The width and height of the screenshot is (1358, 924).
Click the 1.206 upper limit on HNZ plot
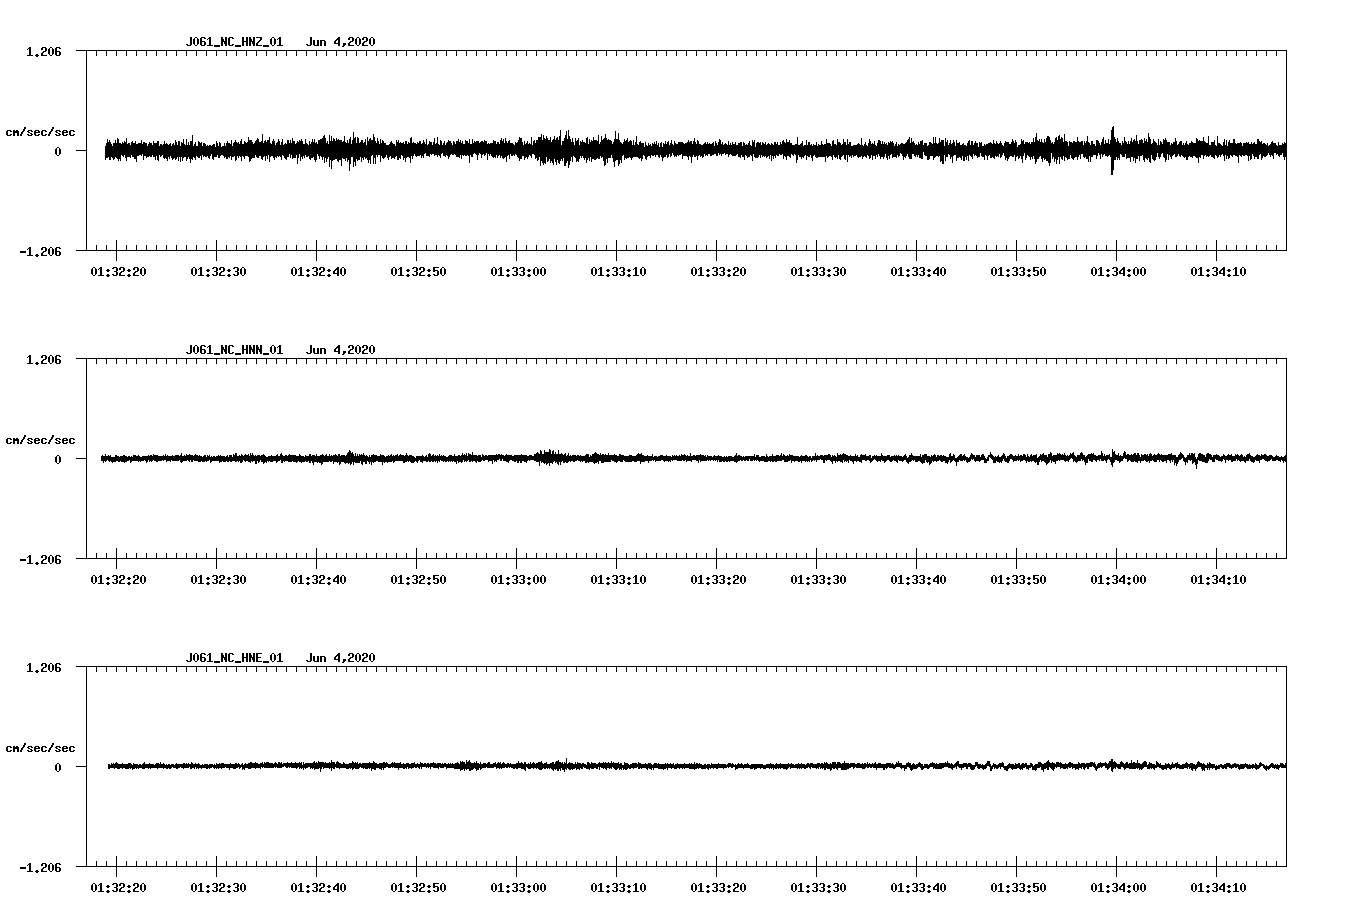pos(43,51)
